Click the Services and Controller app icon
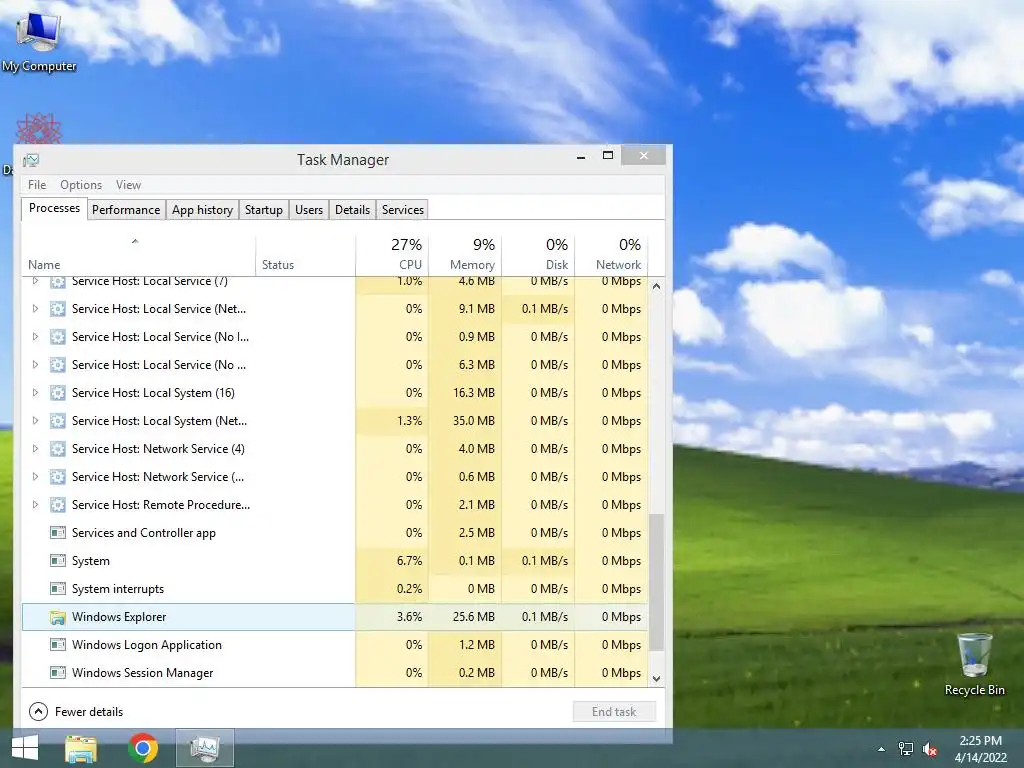The image size is (1024, 768). click(x=57, y=533)
